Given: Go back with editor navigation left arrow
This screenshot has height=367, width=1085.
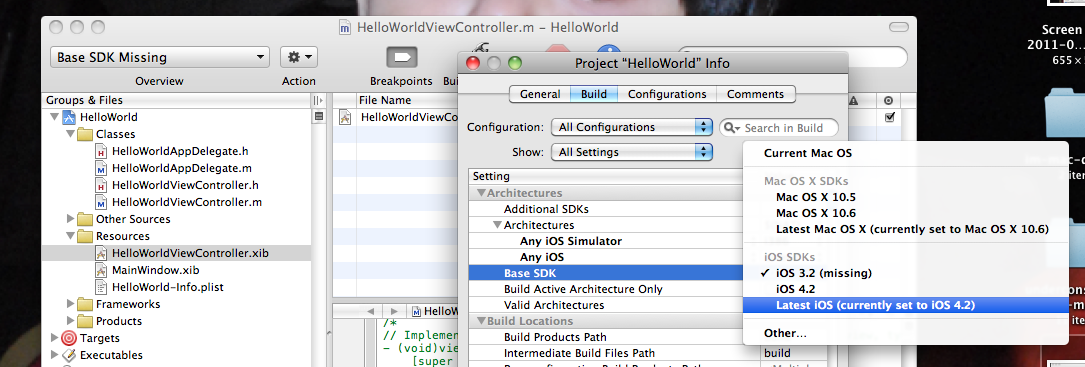Looking at the screenshot, I should [x=370, y=312].
